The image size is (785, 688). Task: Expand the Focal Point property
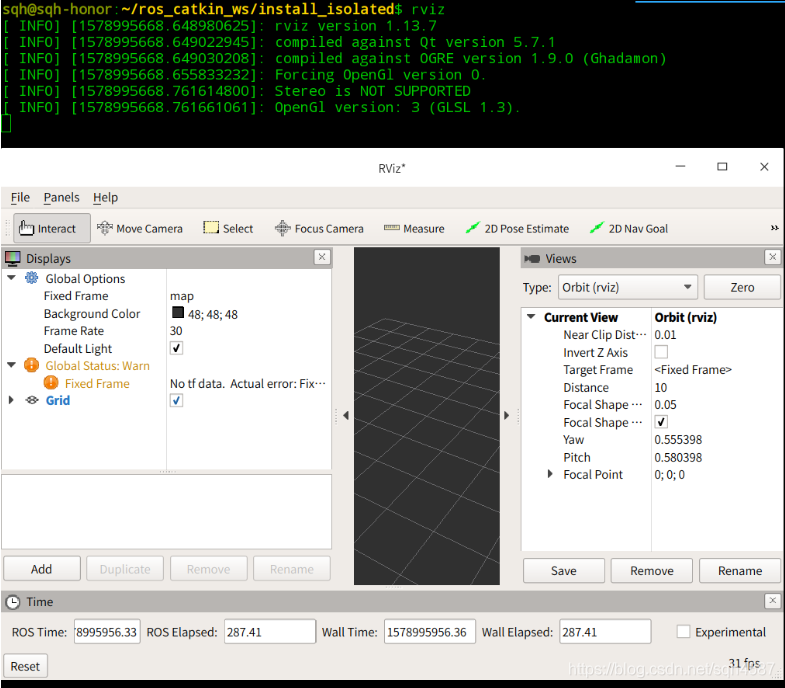(550, 474)
